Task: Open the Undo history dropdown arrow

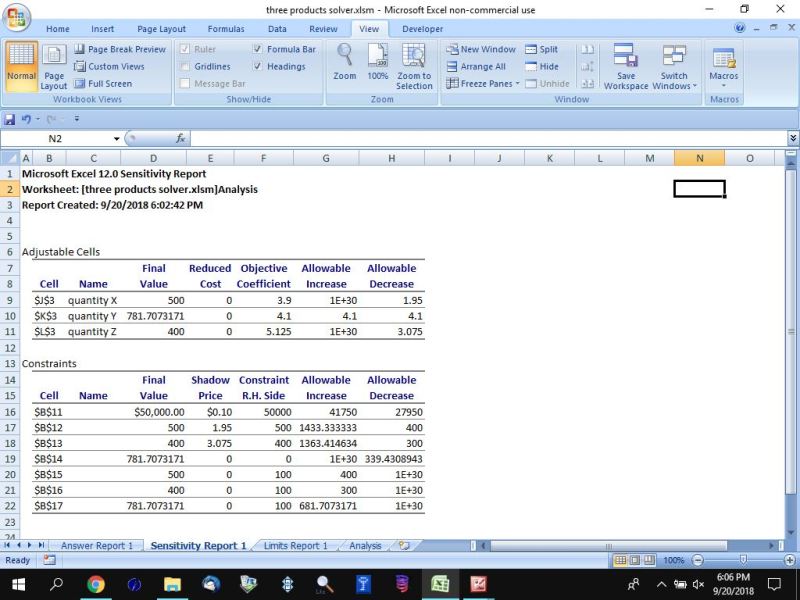Action: pos(37,119)
